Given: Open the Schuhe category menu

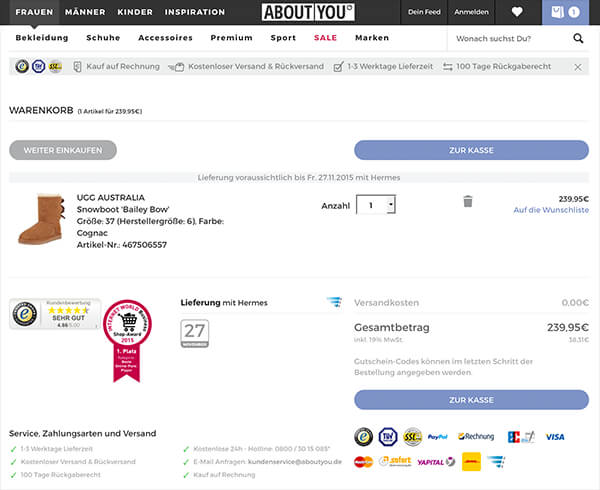Looking at the screenshot, I should click(x=103, y=38).
